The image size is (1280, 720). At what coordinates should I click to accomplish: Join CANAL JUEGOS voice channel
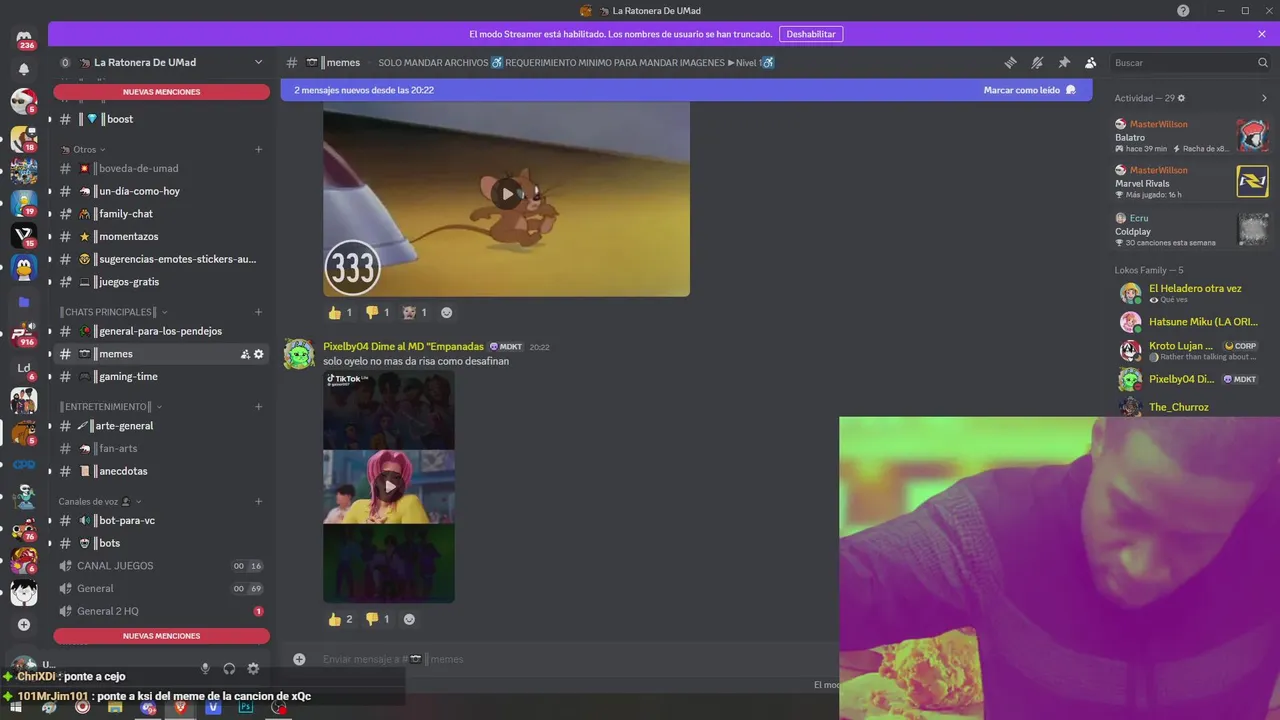point(161,566)
